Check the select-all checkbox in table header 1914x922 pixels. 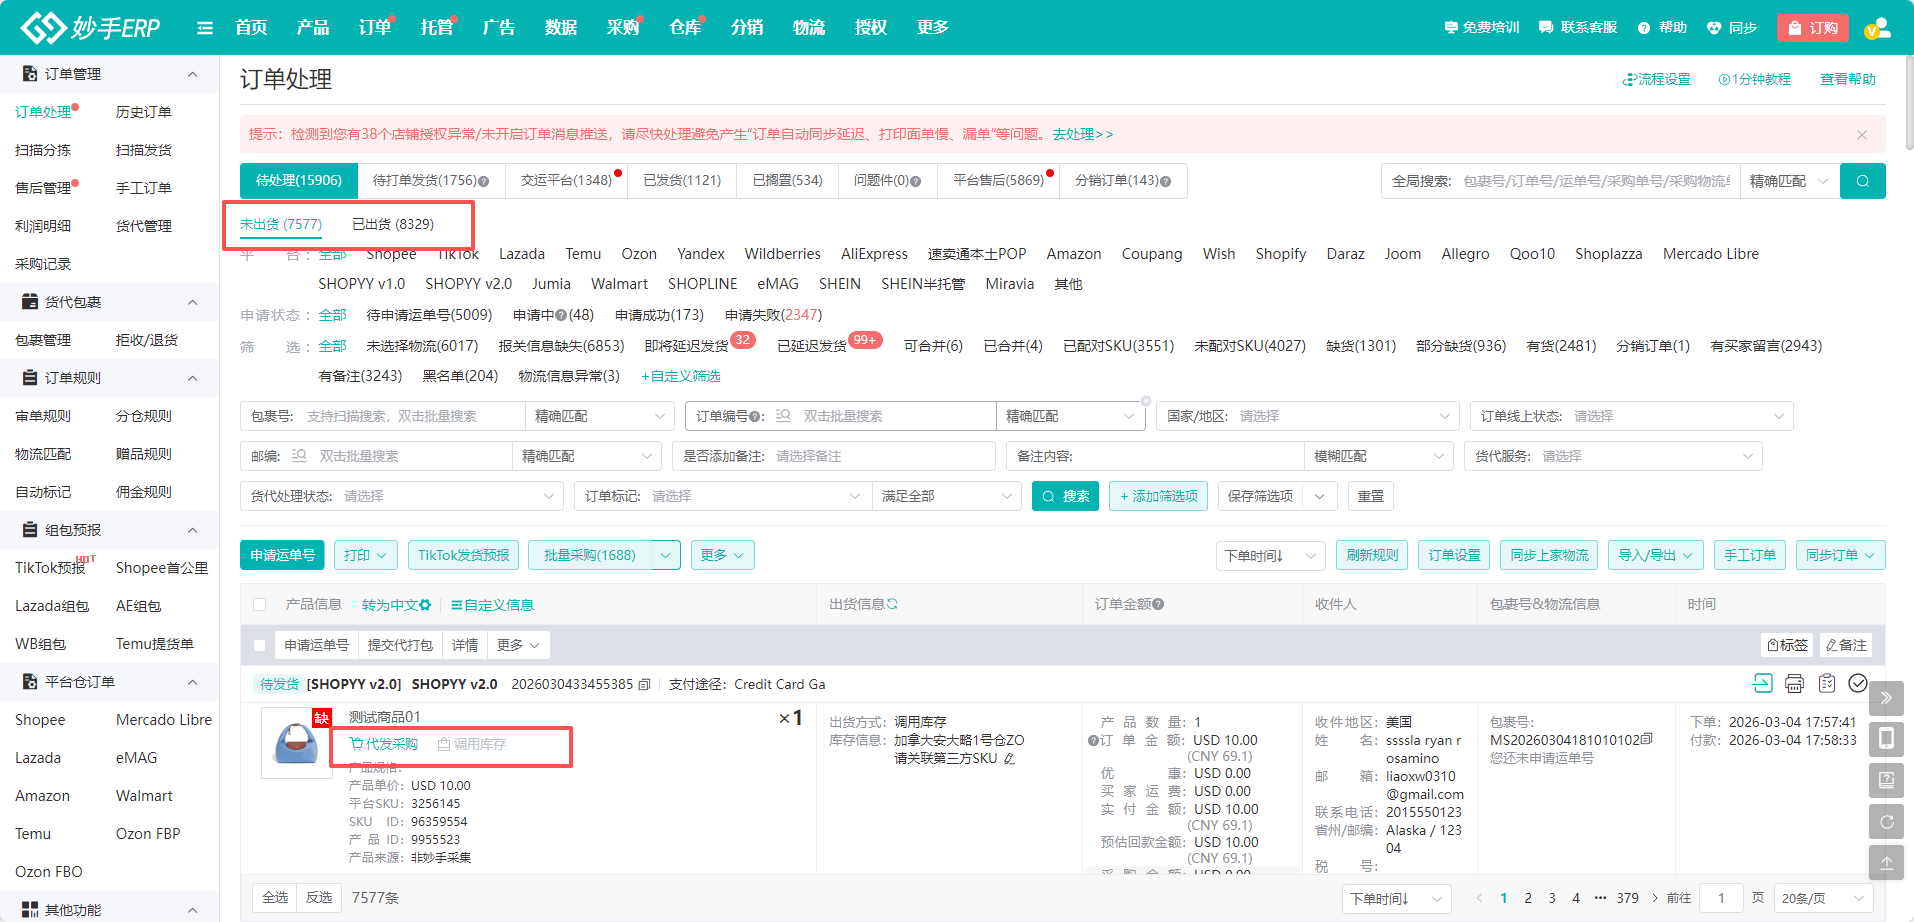(258, 604)
